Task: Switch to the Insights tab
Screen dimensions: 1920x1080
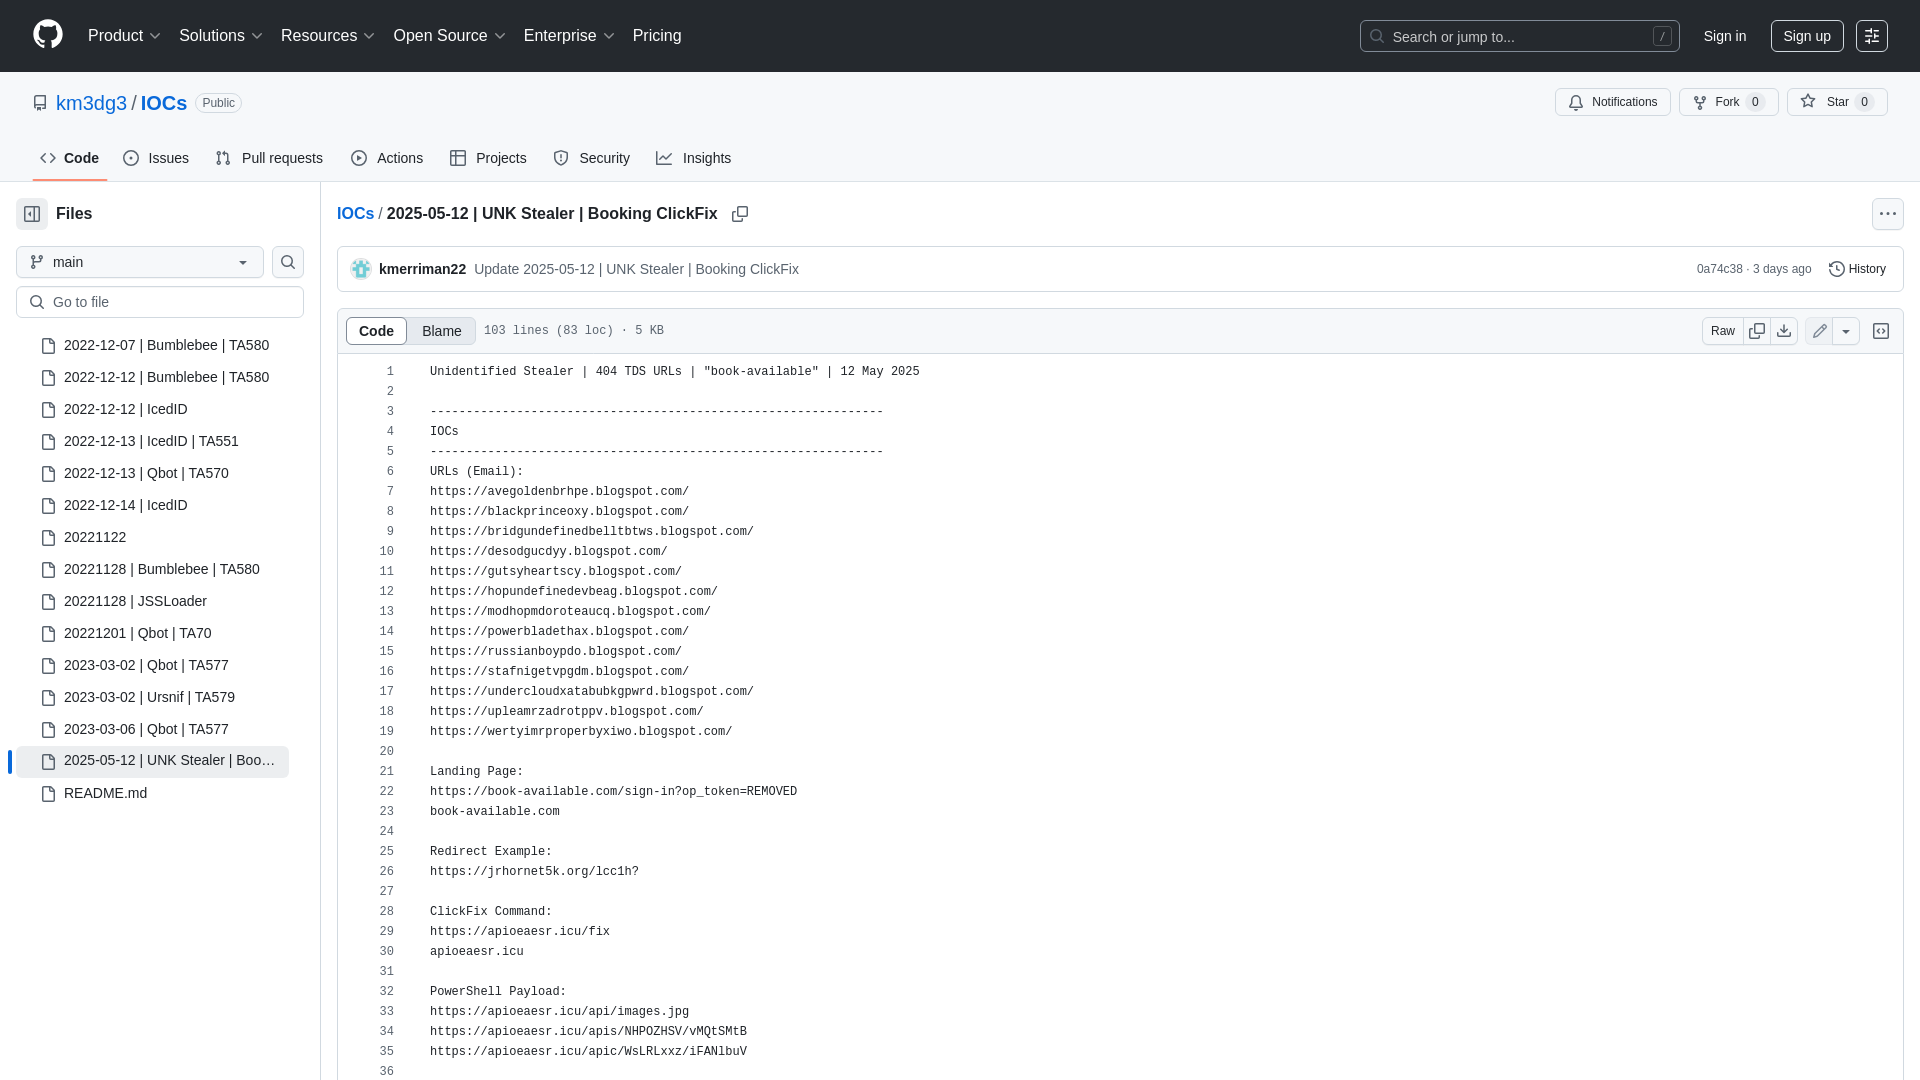Action: point(693,158)
